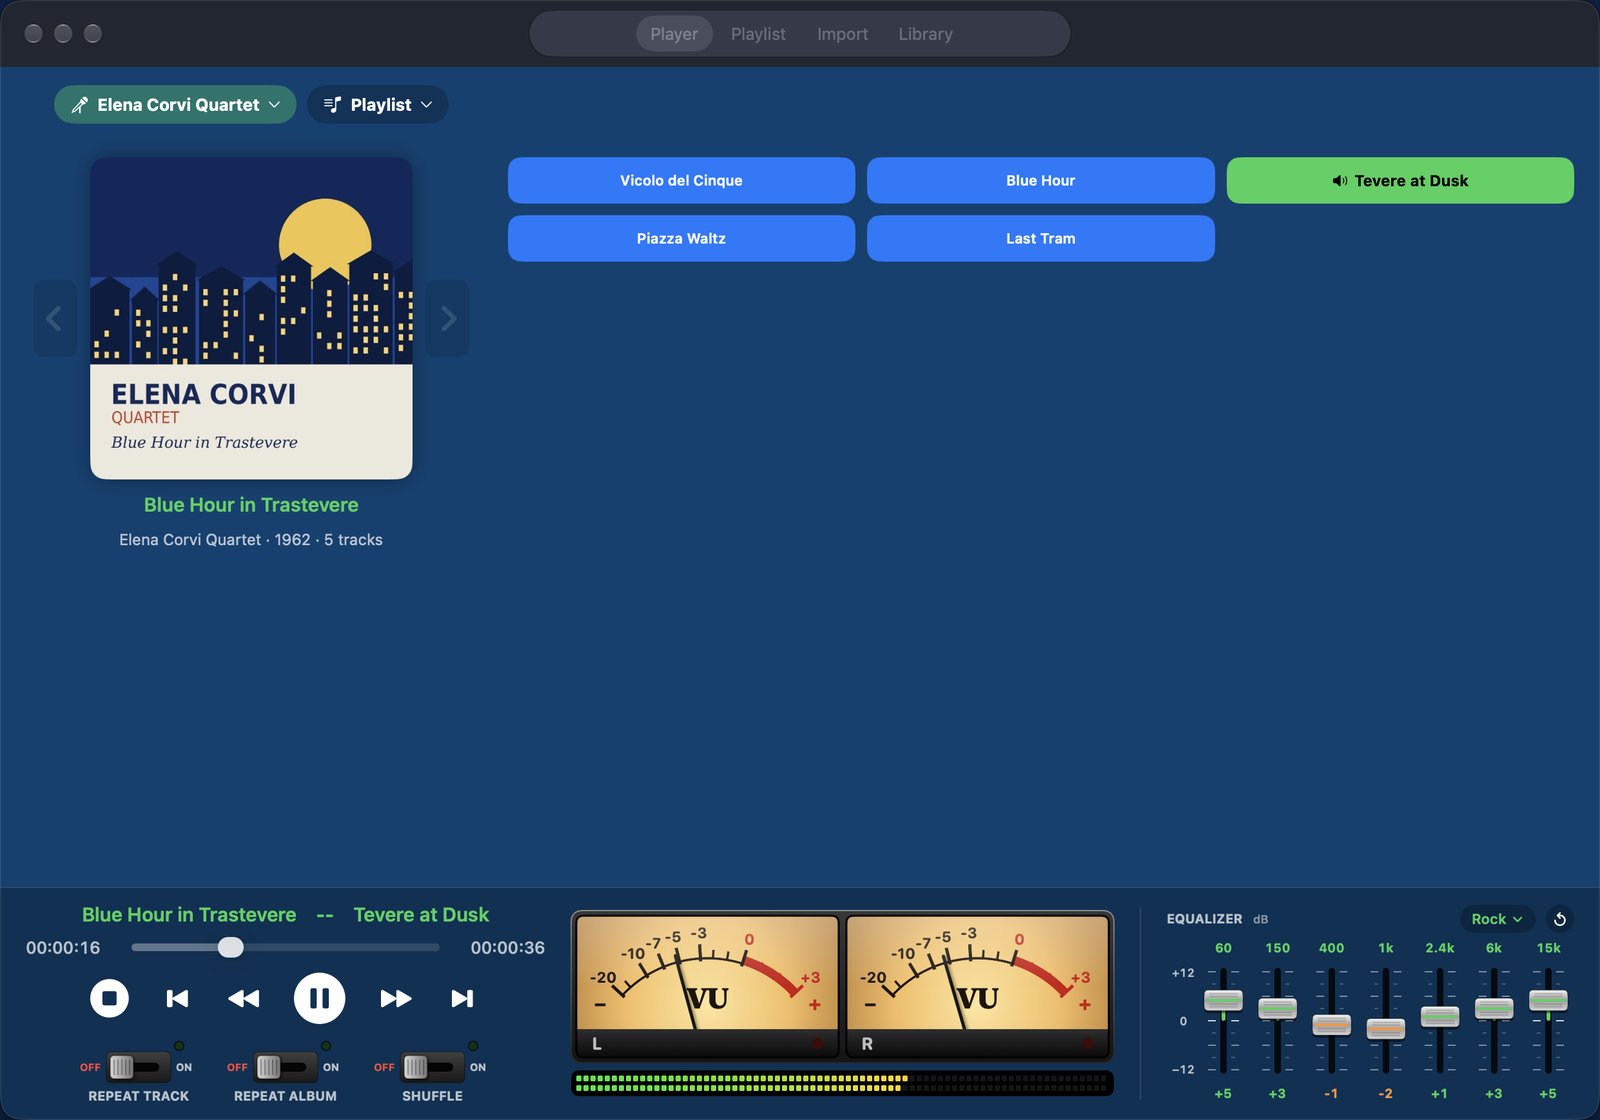The height and width of the screenshot is (1120, 1600).
Task: Switch to the Import tab
Action: pos(842,34)
